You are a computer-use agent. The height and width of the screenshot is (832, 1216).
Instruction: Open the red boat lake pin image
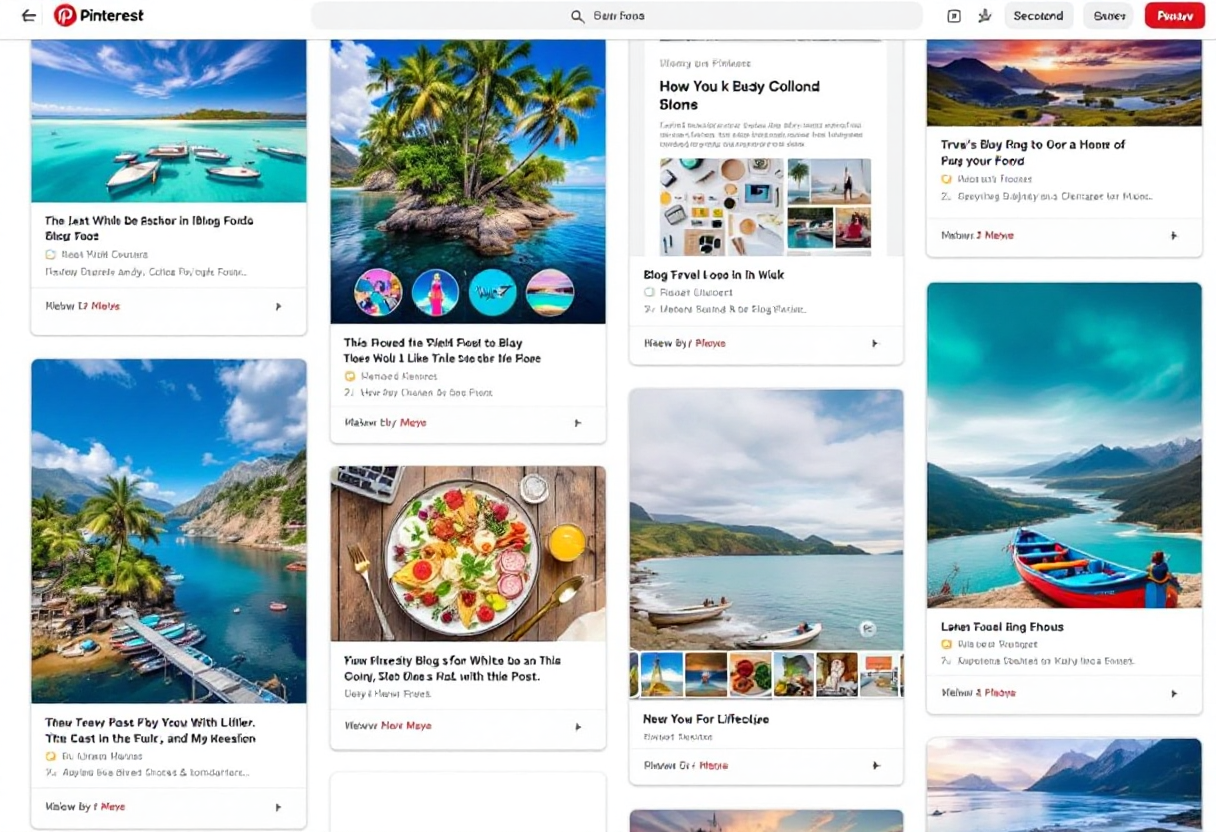click(x=1064, y=445)
